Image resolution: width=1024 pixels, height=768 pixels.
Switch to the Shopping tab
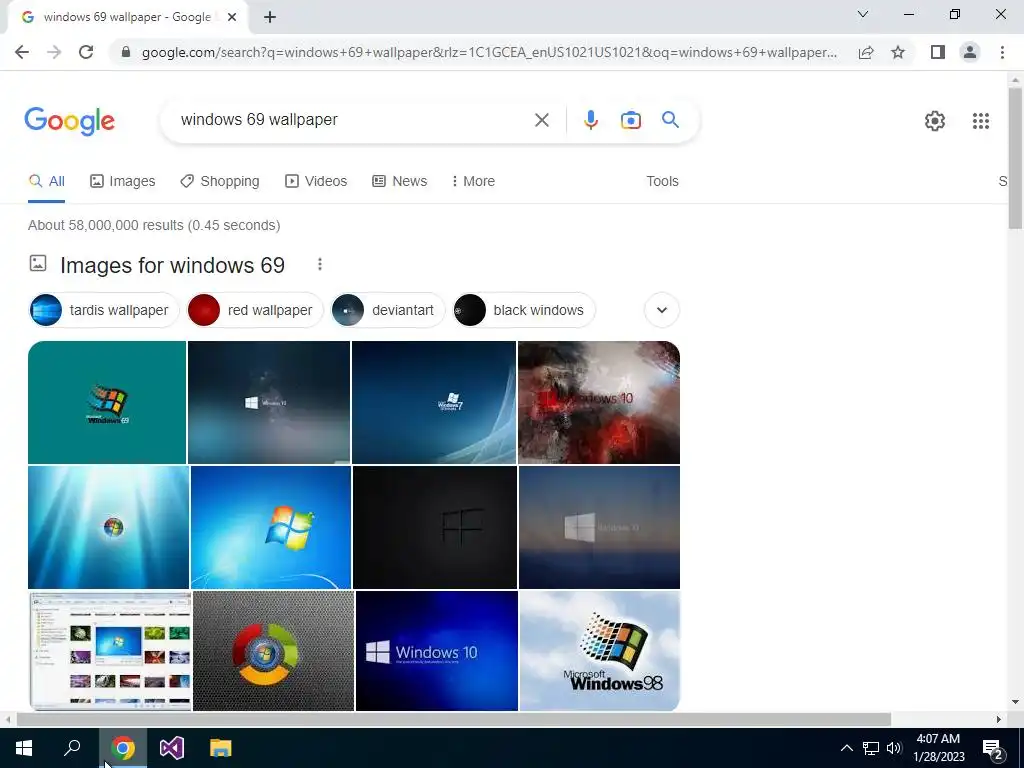(x=220, y=181)
